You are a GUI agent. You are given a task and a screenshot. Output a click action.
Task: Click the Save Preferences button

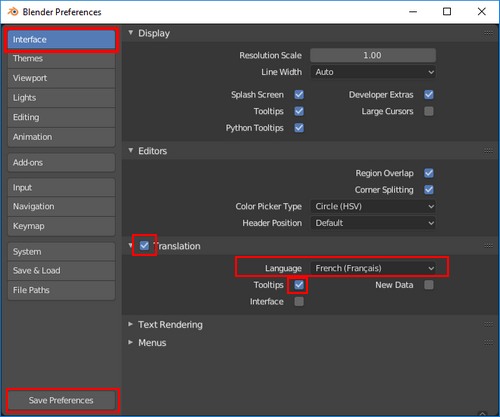point(61,400)
